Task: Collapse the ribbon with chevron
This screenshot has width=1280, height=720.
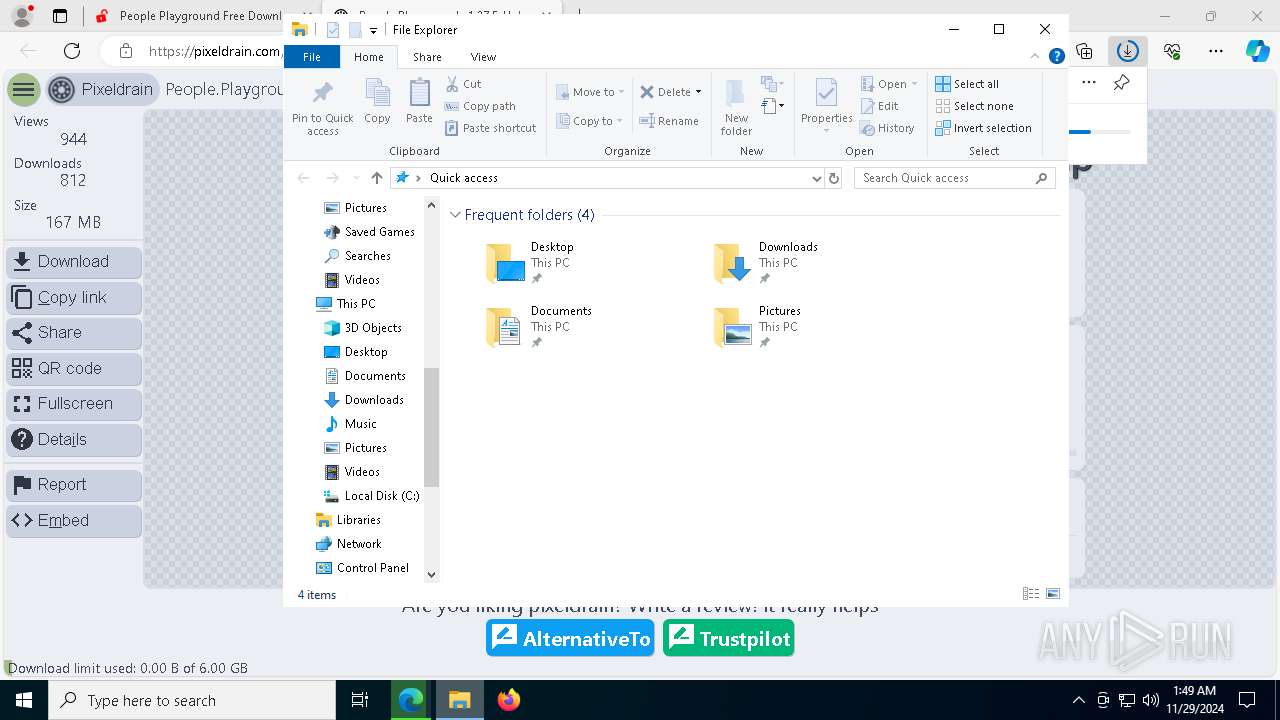Action: pyautogui.click(x=1036, y=57)
